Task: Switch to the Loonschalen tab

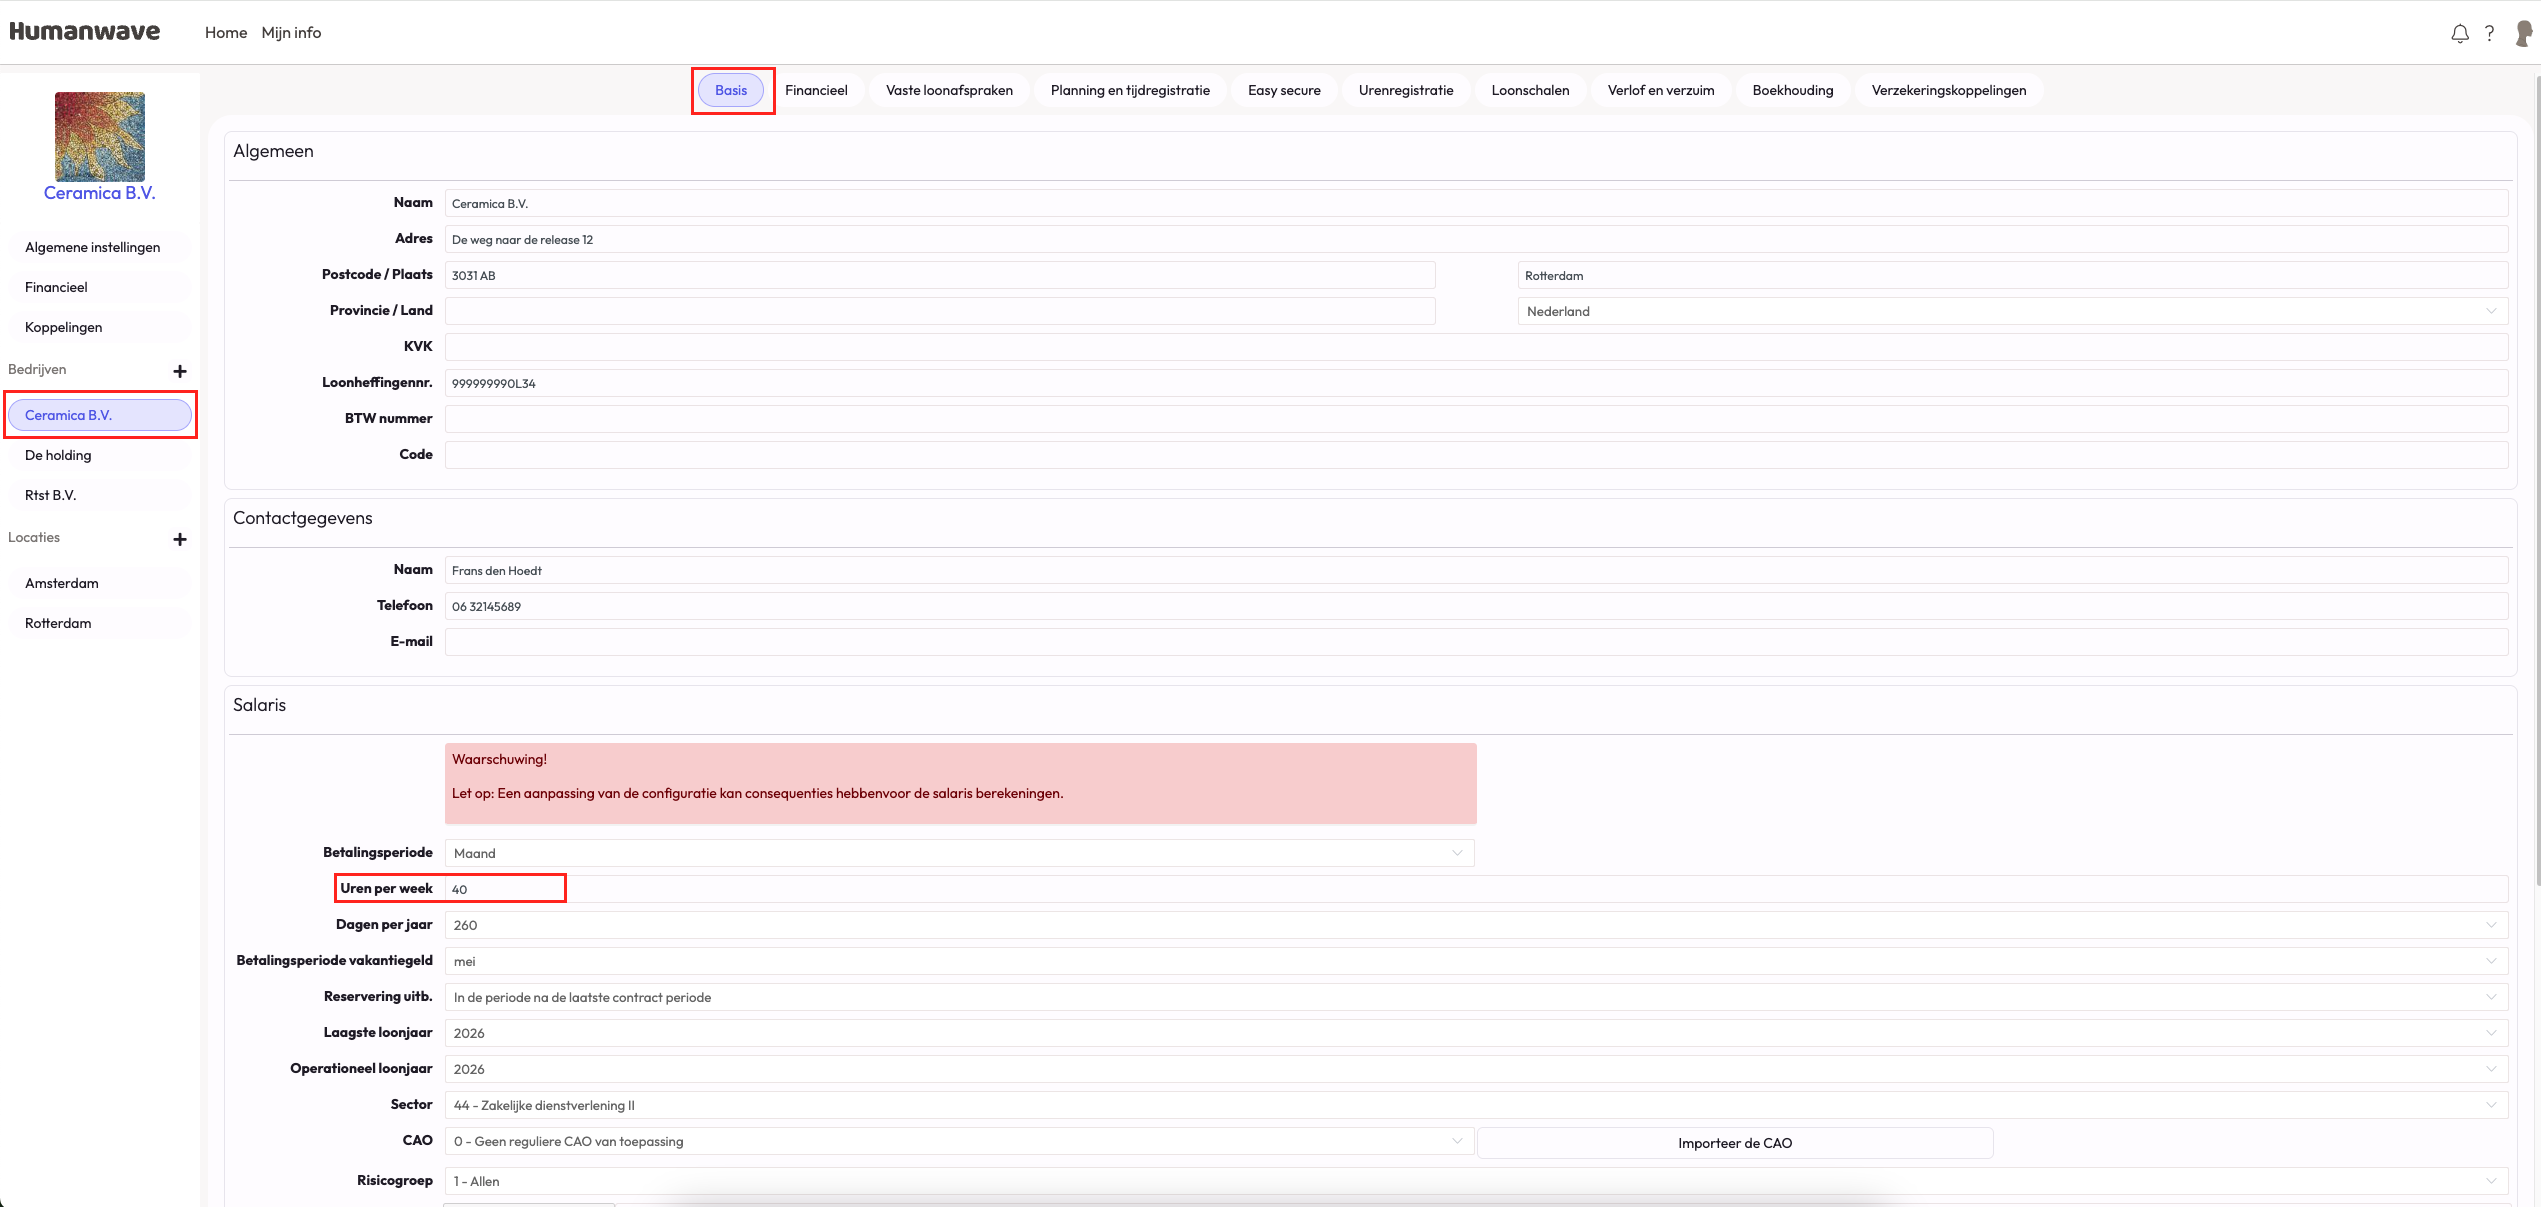Action: [1530, 90]
